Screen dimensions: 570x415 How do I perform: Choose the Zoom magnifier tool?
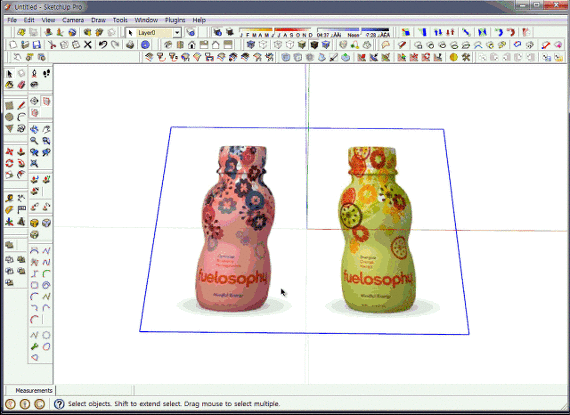click(34, 141)
